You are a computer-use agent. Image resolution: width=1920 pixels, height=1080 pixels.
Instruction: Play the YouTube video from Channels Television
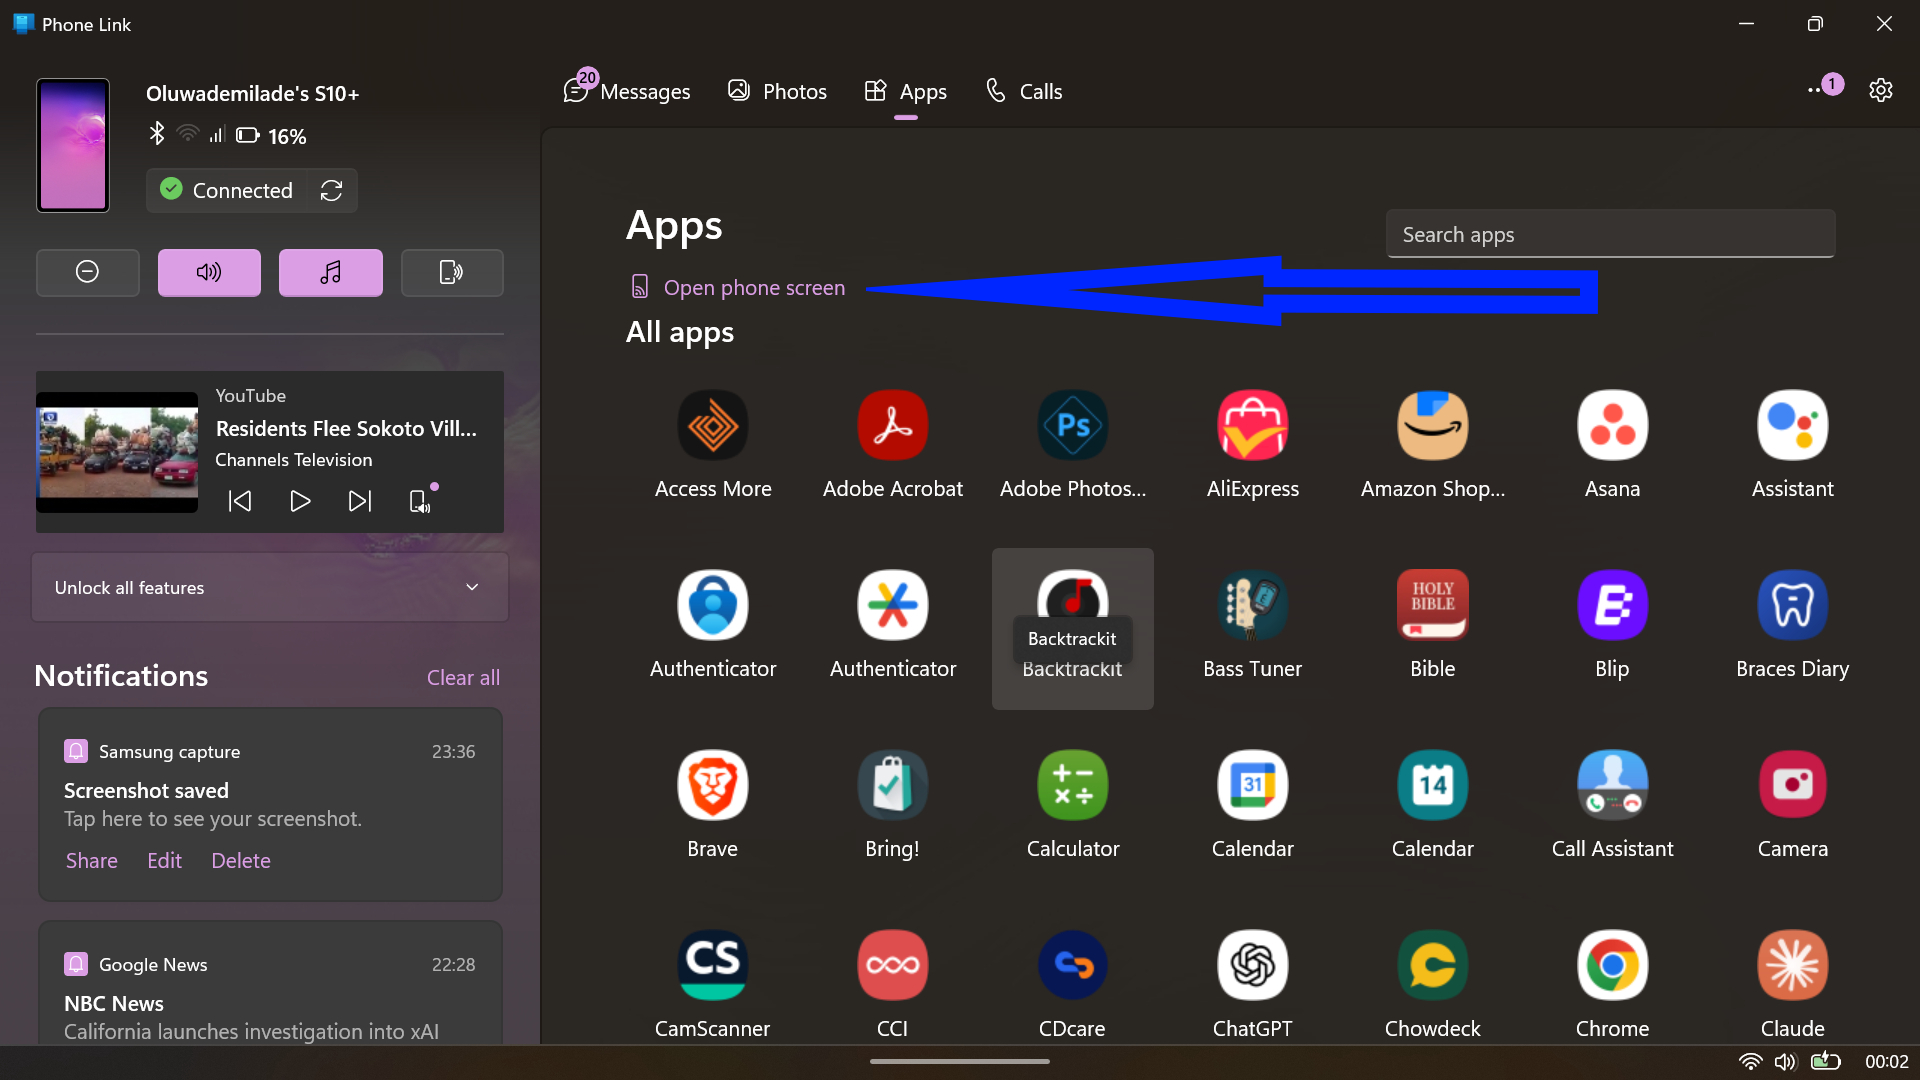[x=299, y=501]
